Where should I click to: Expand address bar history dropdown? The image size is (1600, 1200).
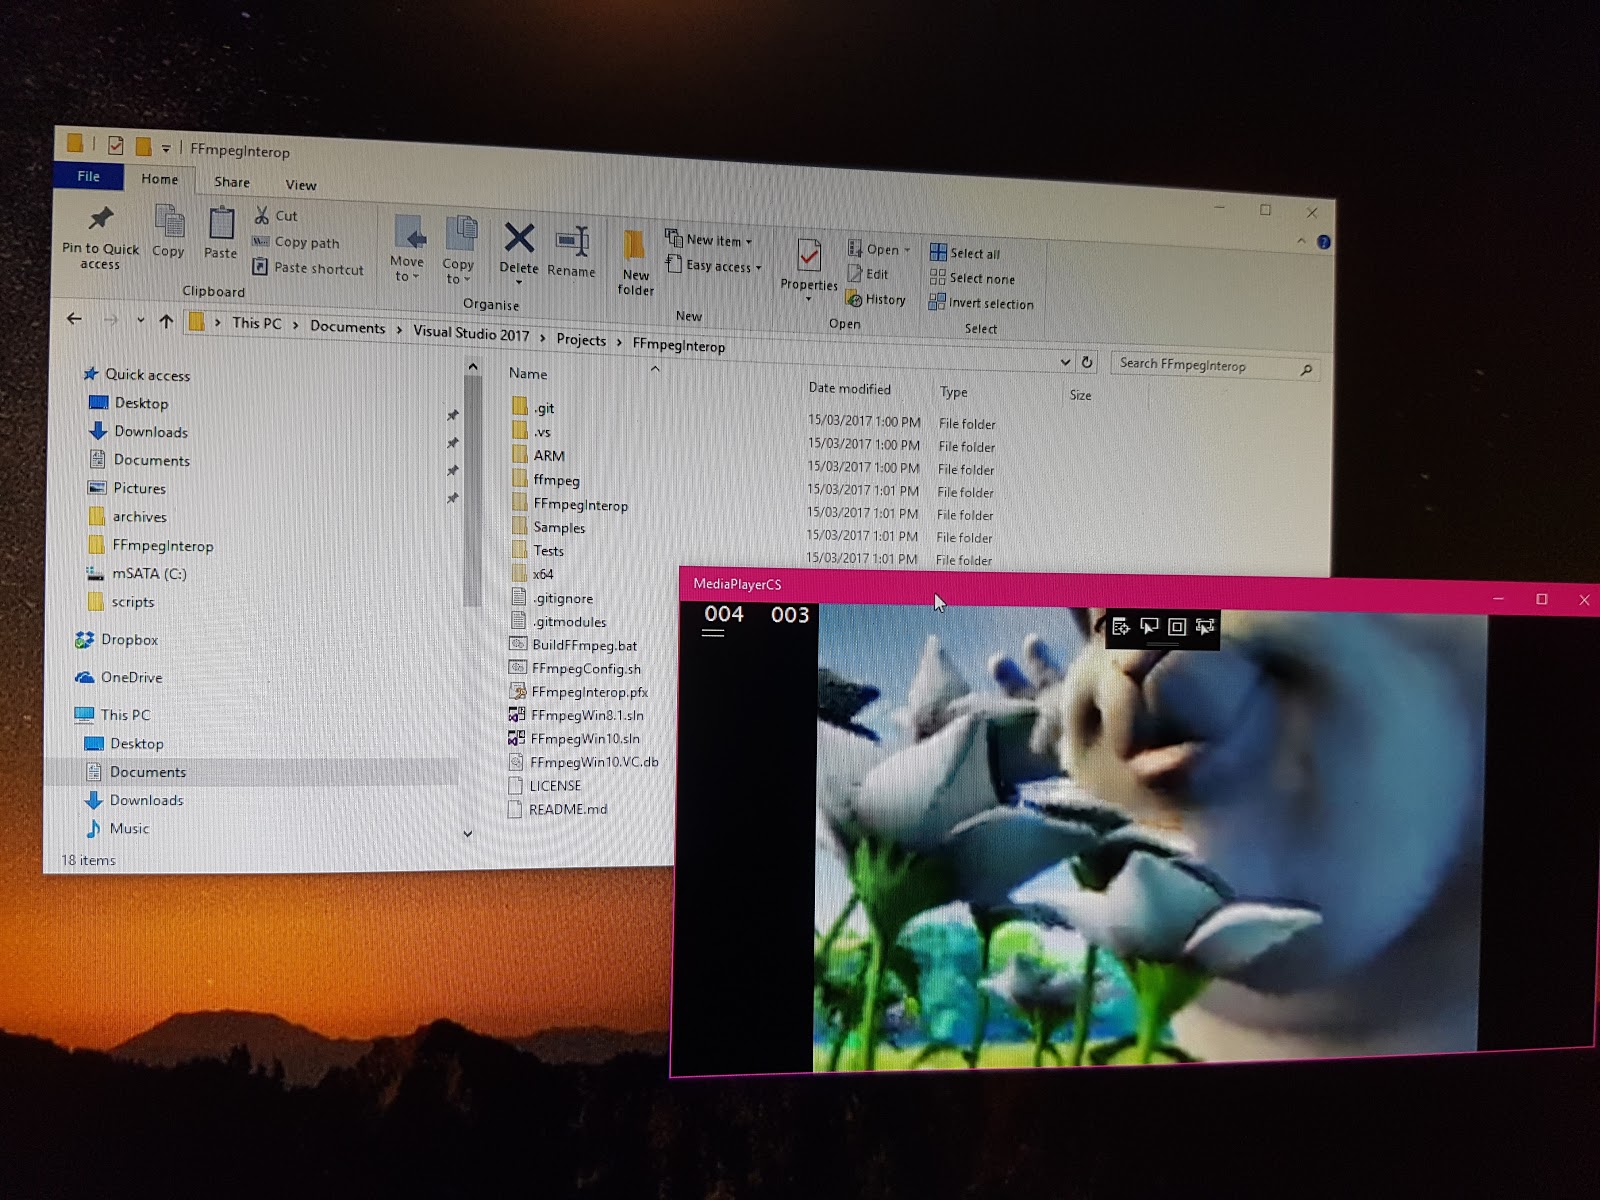pyautogui.click(x=1065, y=362)
